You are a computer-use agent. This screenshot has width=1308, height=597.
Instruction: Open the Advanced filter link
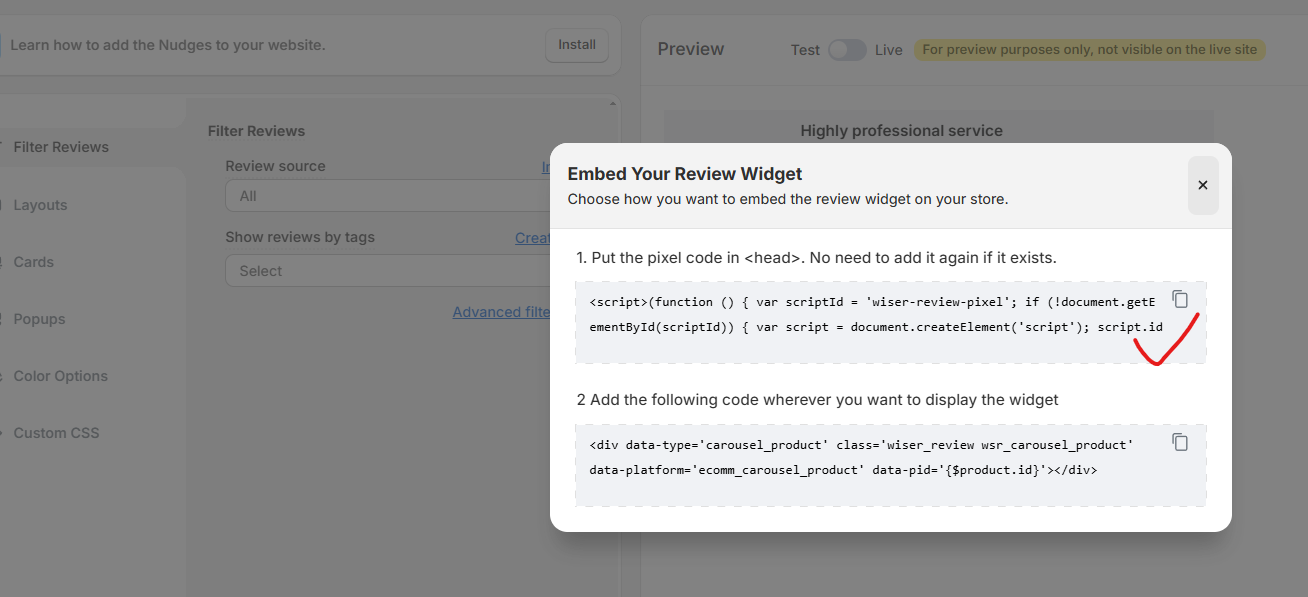point(502,312)
